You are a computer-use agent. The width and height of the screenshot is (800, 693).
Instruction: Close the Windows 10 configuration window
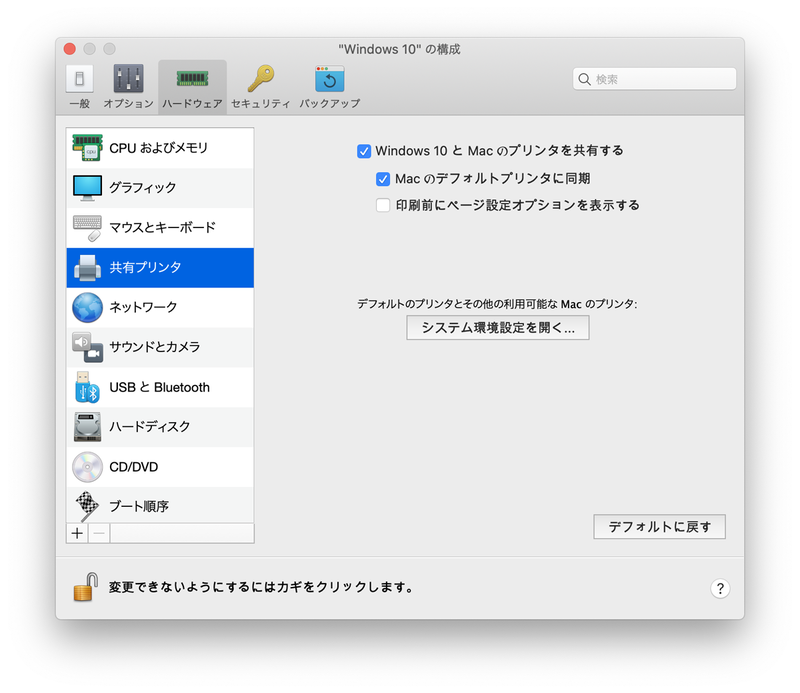click(x=70, y=49)
